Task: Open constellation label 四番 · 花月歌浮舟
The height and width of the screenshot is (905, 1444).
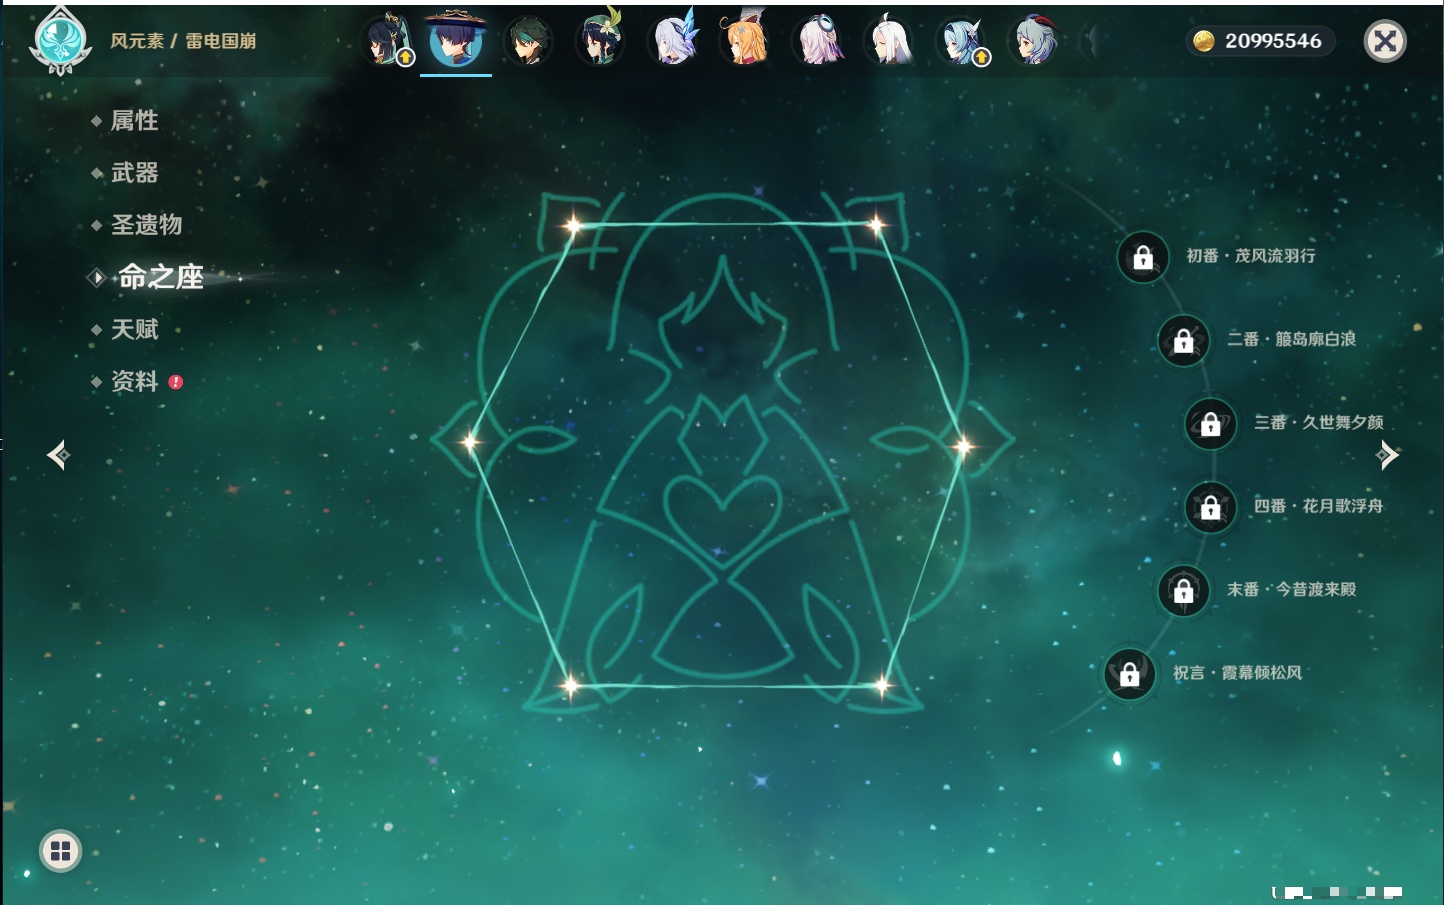Action: coord(1319,506)
